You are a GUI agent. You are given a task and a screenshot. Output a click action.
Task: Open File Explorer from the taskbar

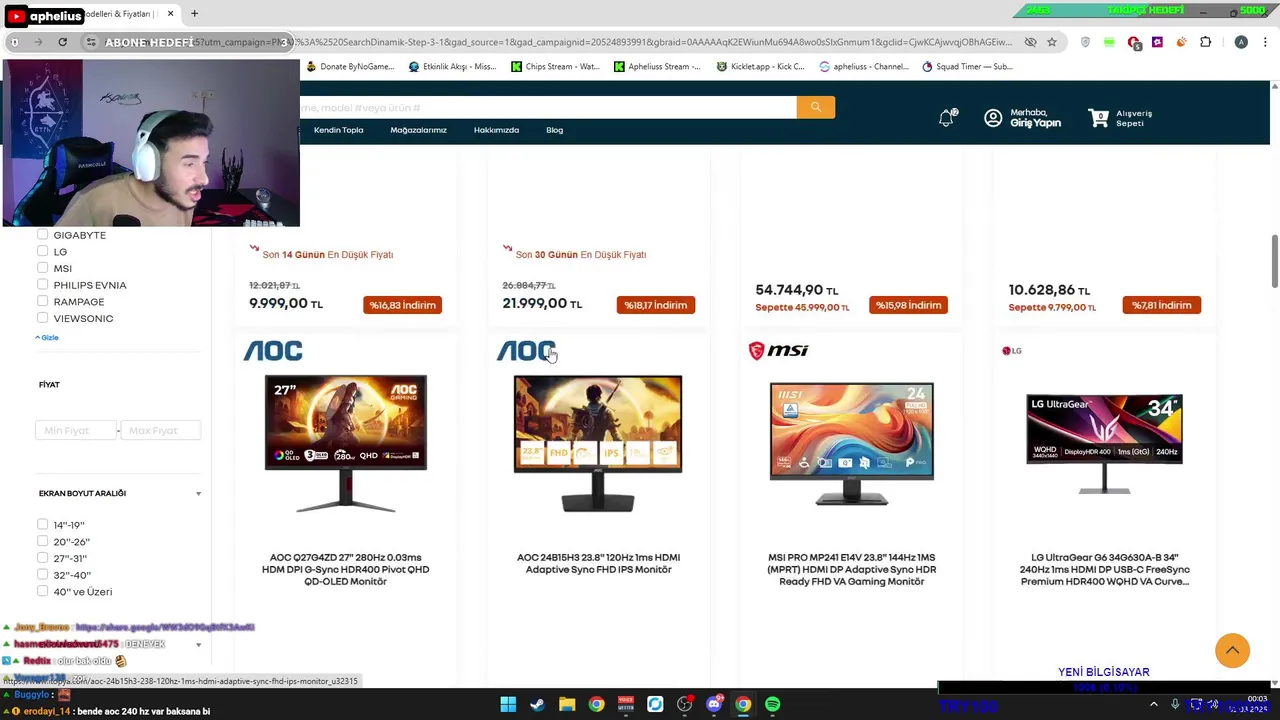pos(567,704)
